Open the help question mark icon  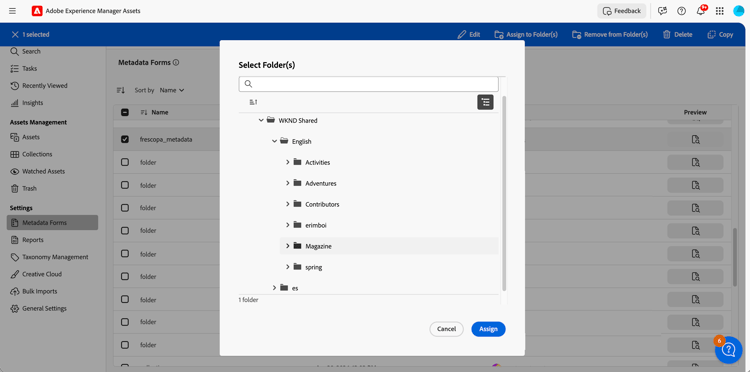682,11
